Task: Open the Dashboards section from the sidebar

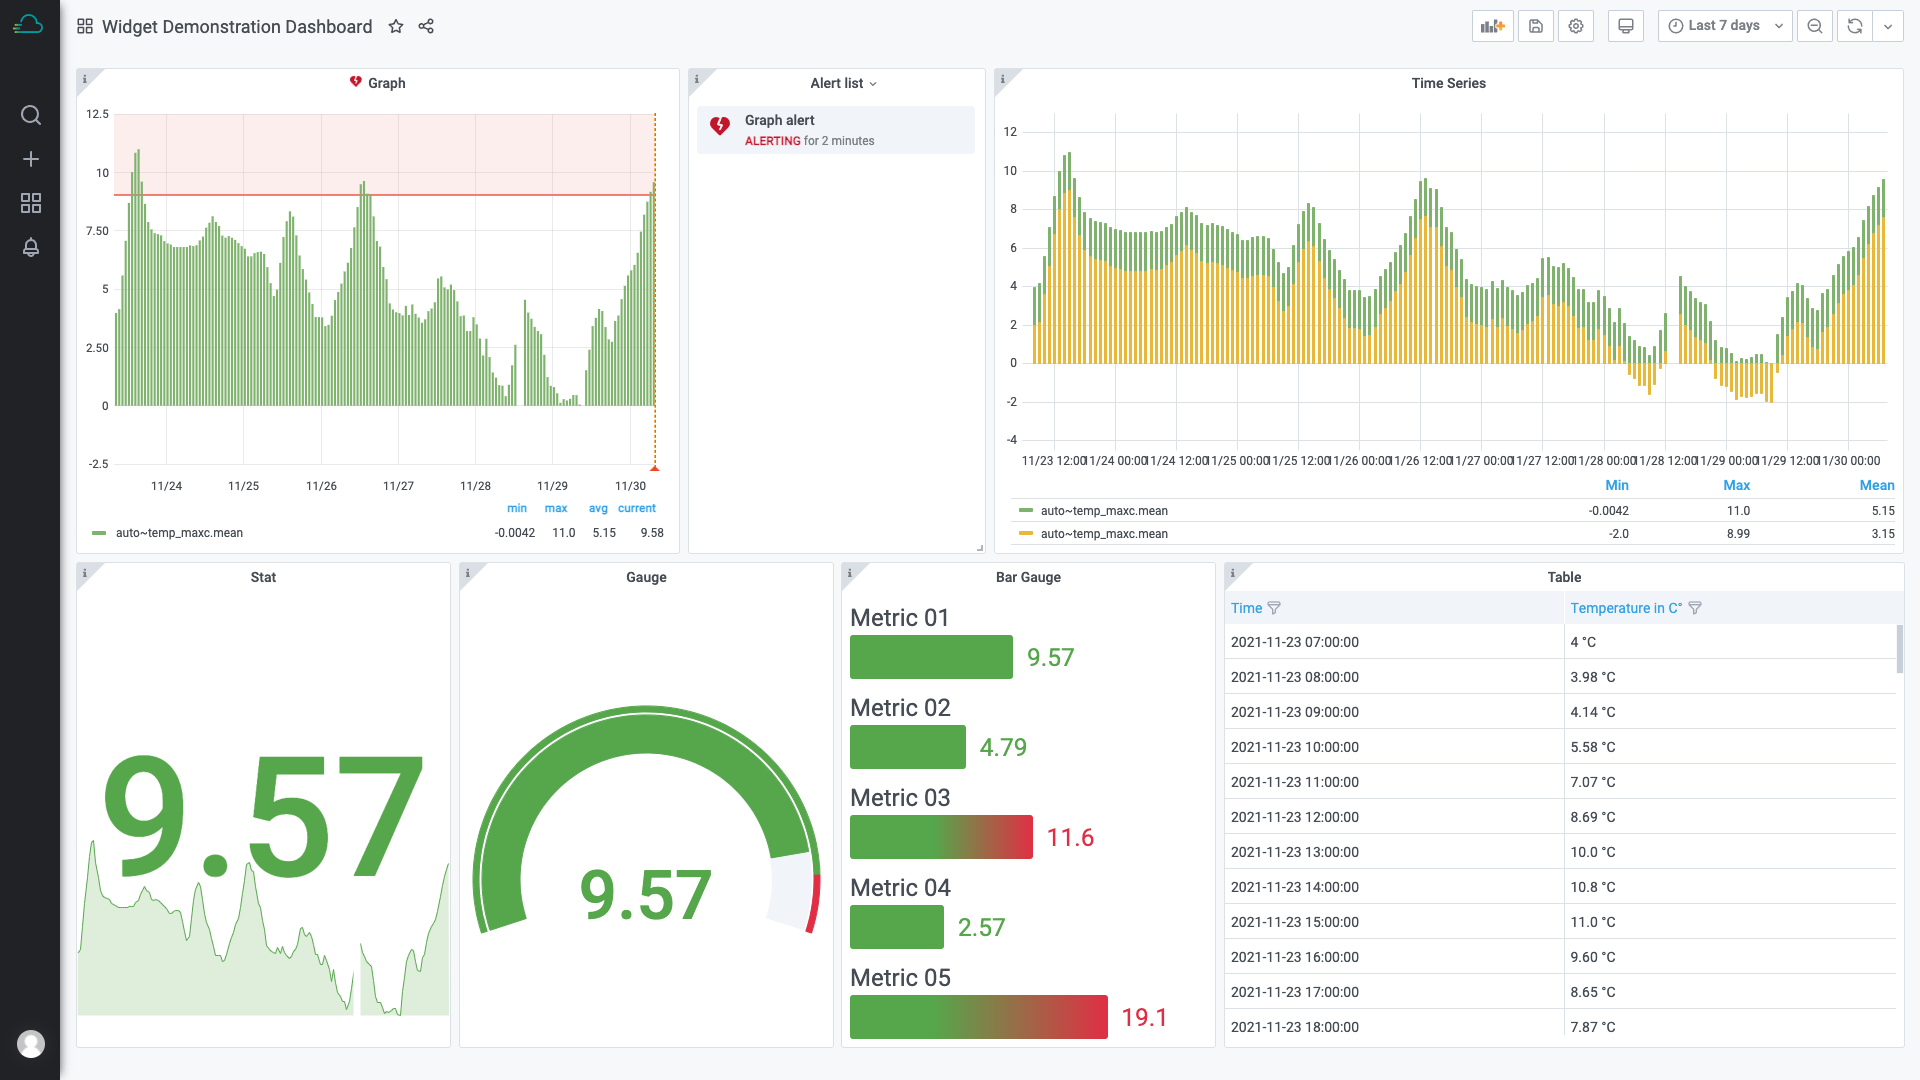Action: pyautogui.click(x=30, y=202)
